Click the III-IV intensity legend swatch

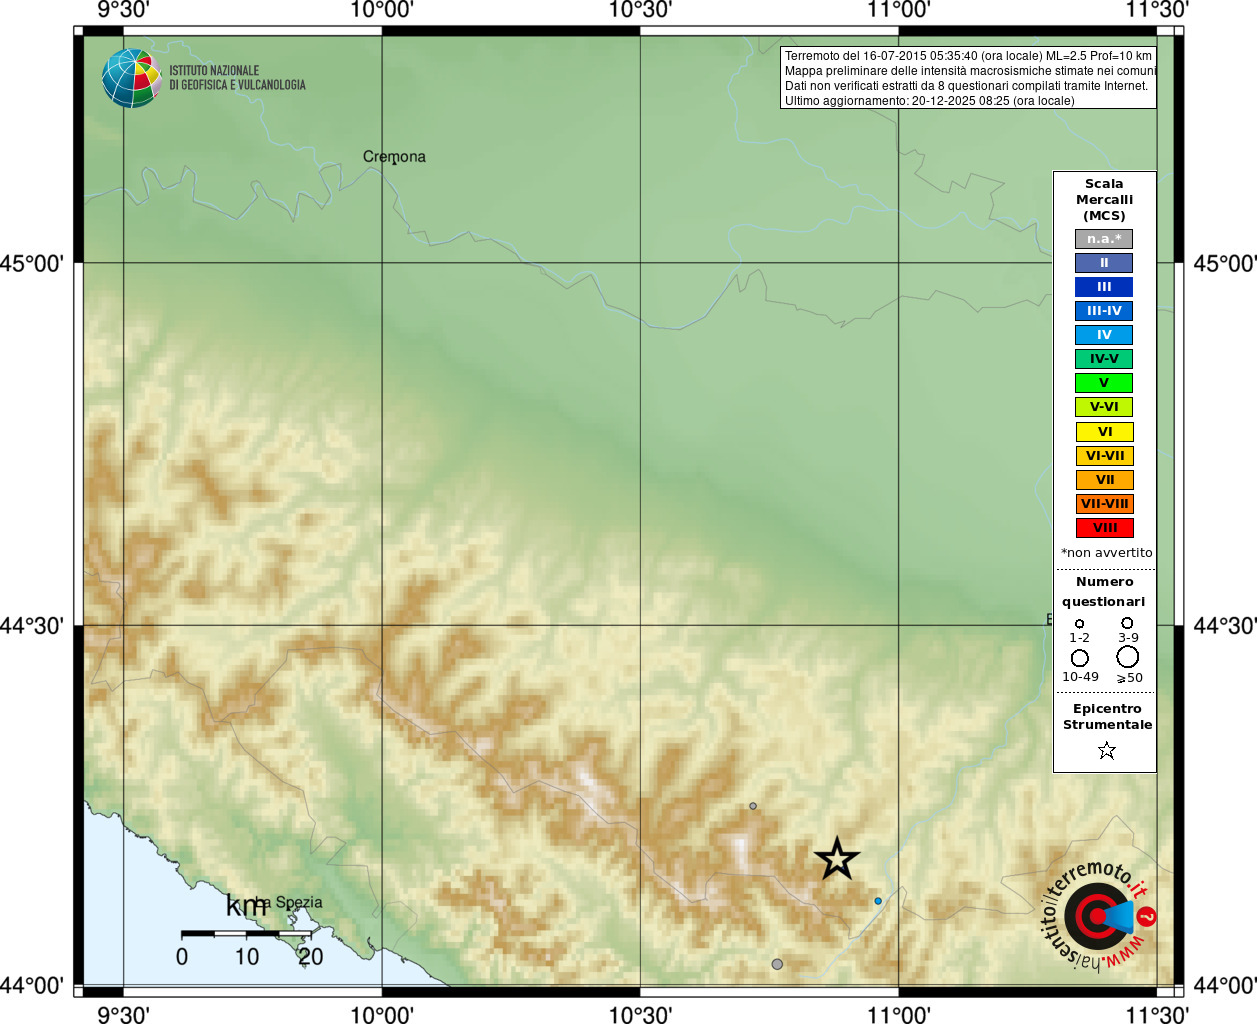[1104, 311]
